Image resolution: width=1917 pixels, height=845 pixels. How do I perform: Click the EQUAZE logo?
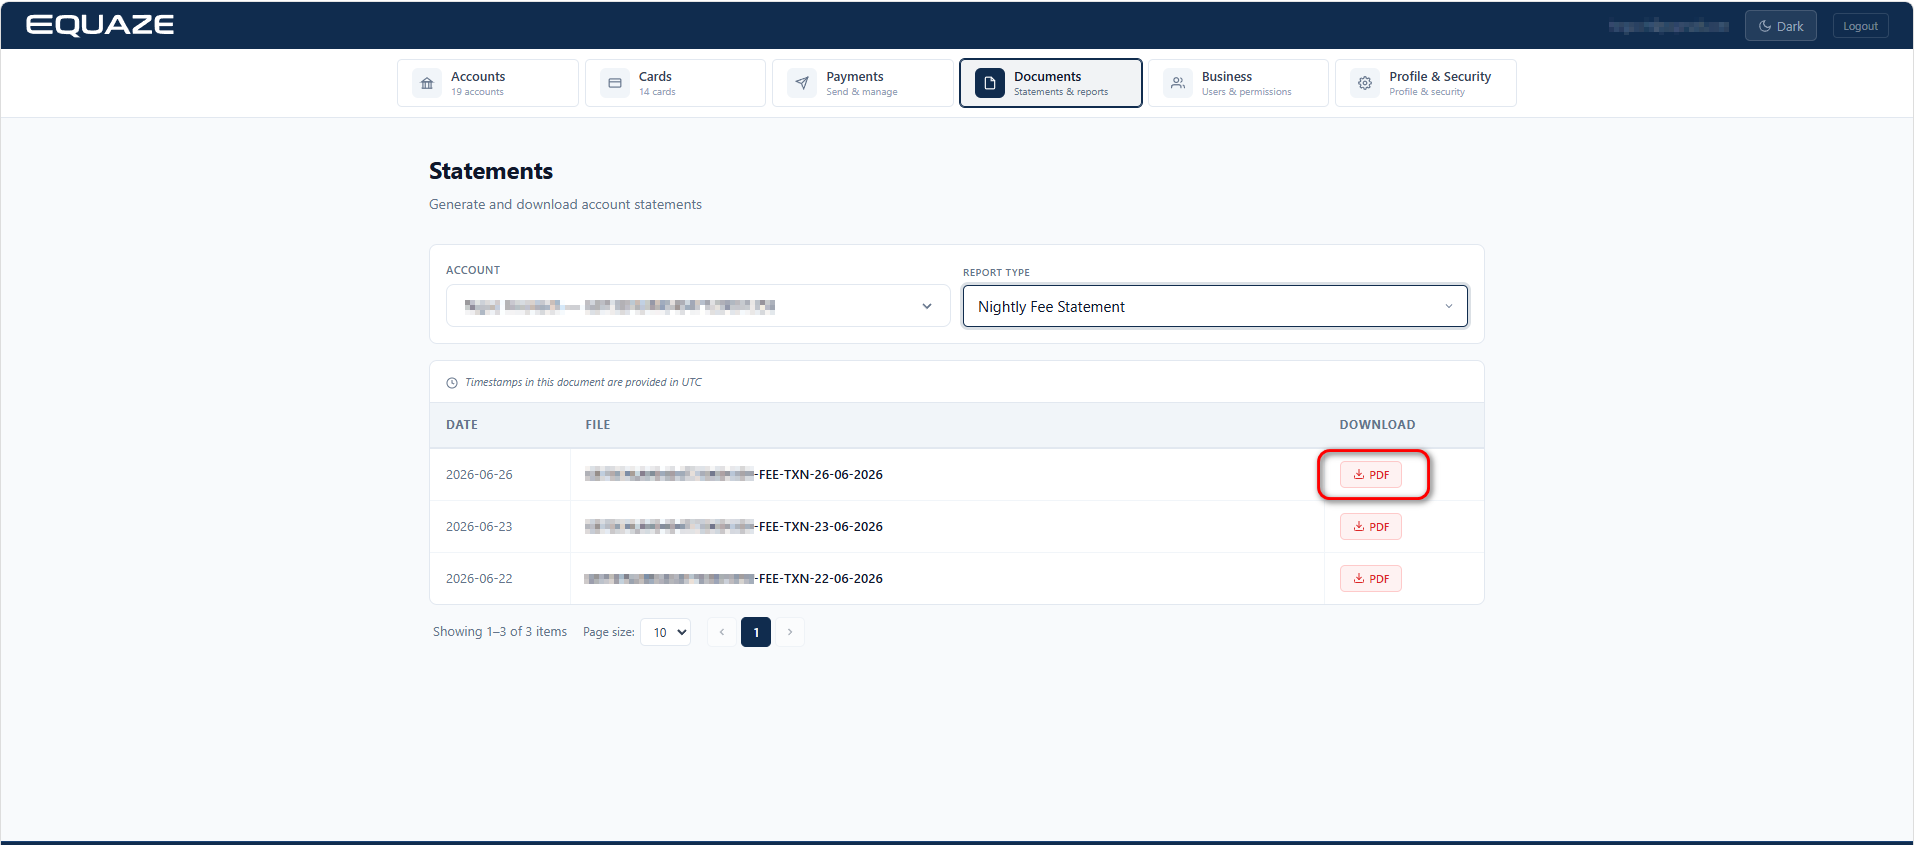click(100, 25)
